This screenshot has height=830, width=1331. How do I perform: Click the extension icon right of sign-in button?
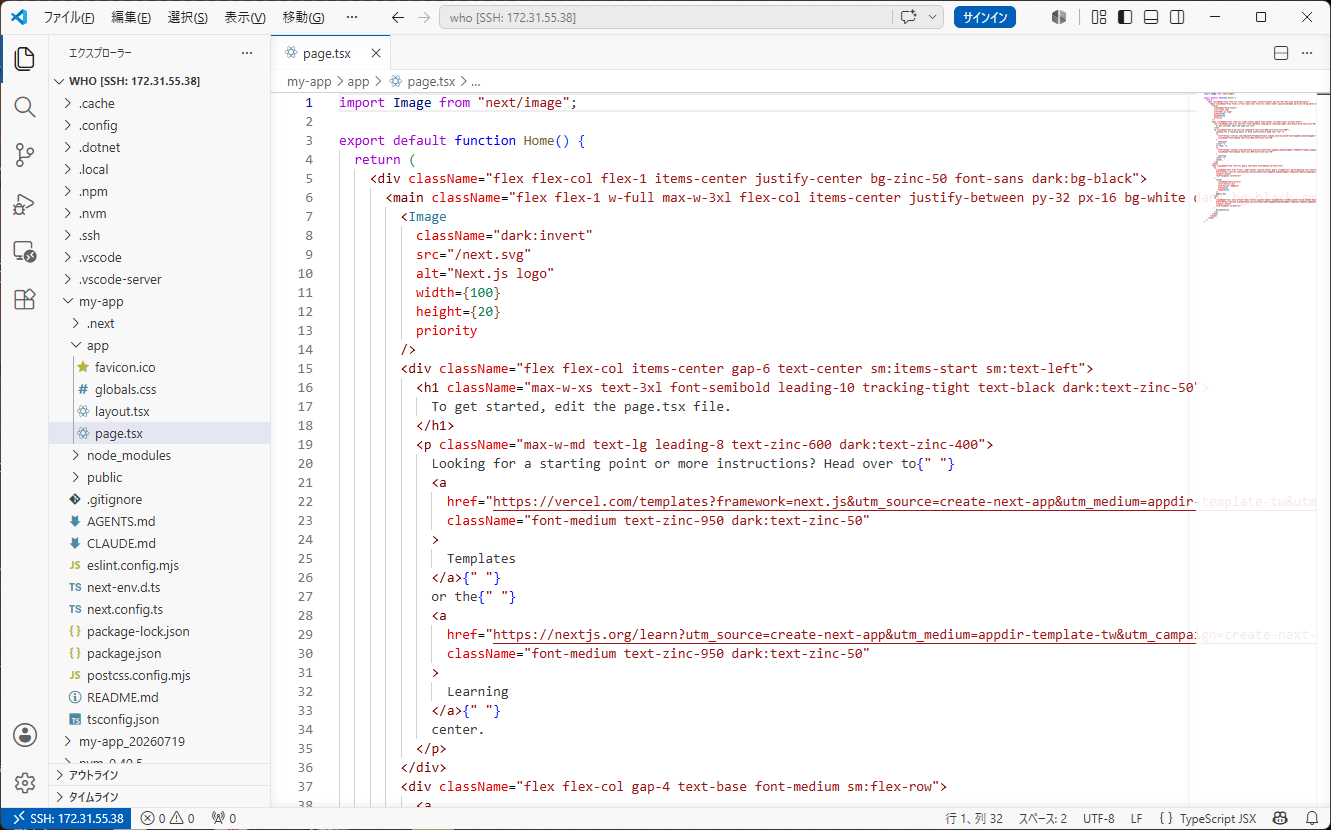pos(1059,17)
